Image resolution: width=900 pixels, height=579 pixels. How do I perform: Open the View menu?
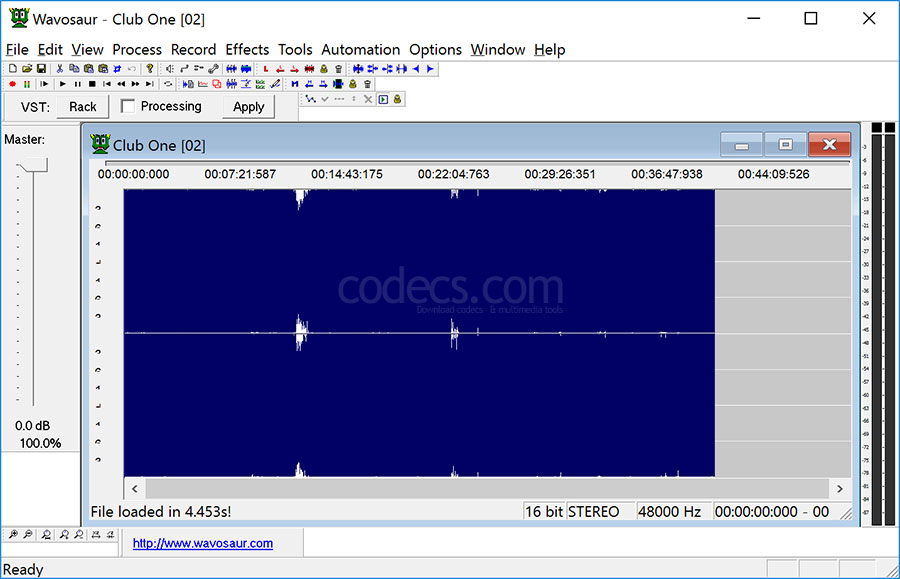(87, 50)
